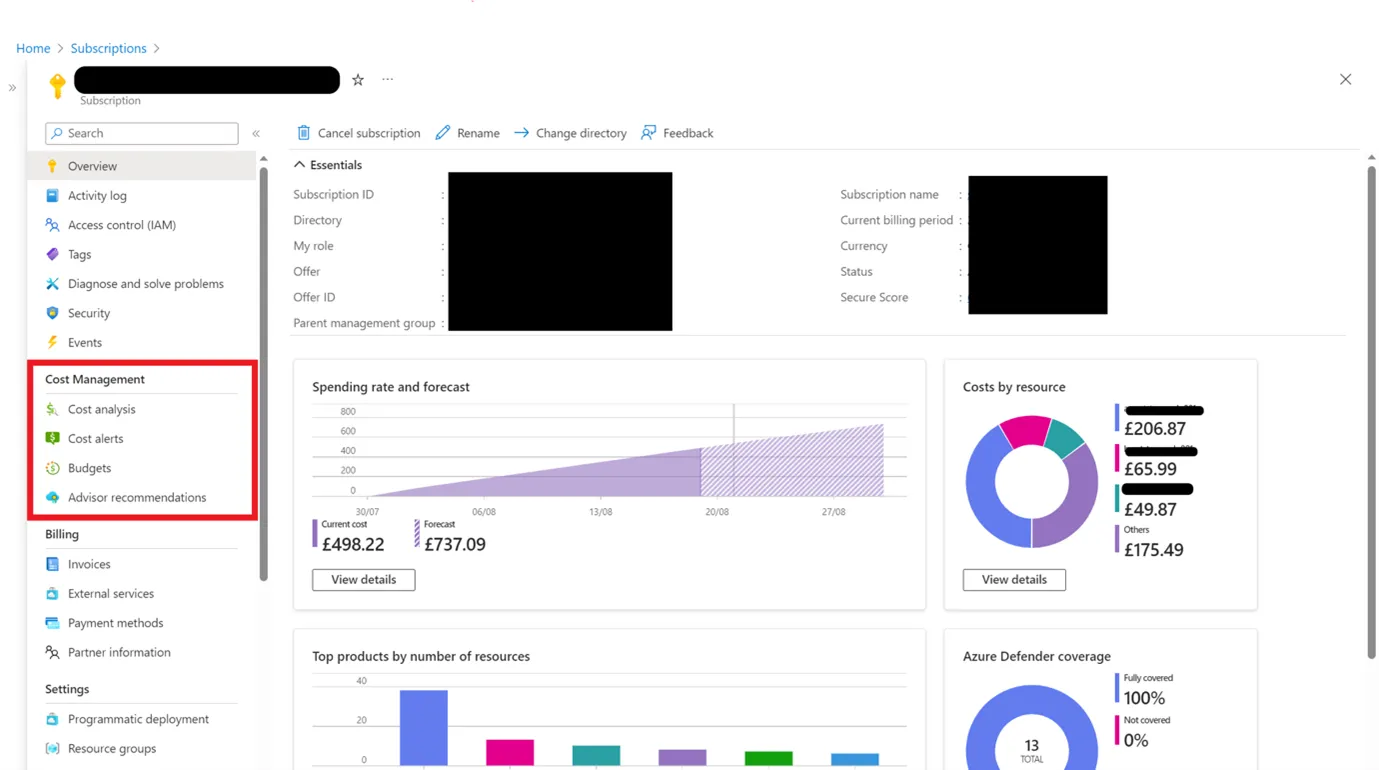
Task: Open the ellipsis more options menu
Action: (x=388, y=79)
